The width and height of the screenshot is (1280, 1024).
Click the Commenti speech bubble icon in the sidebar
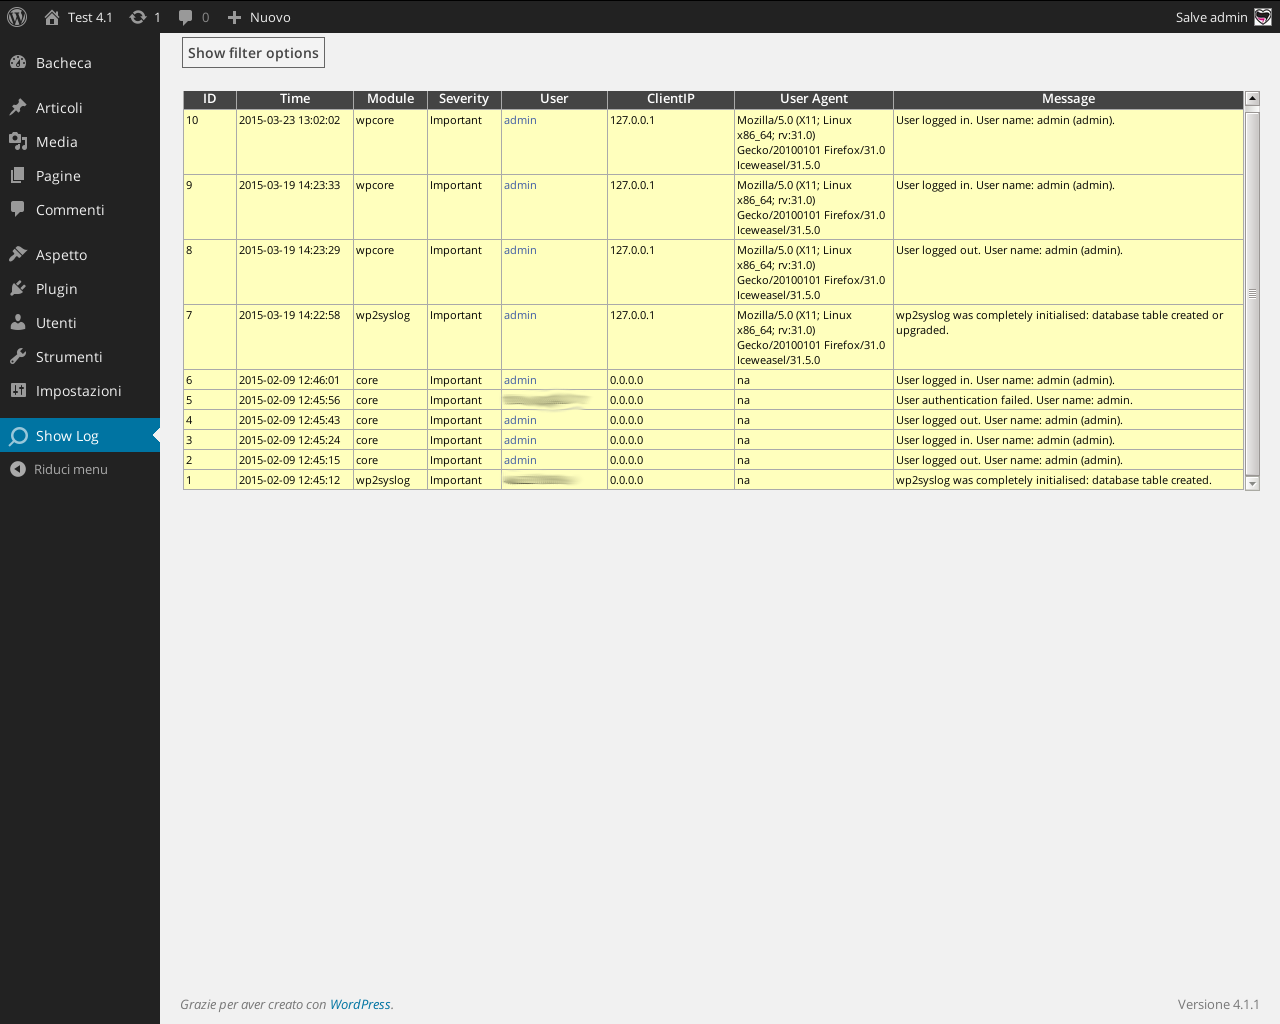click(x=18, y=209)
